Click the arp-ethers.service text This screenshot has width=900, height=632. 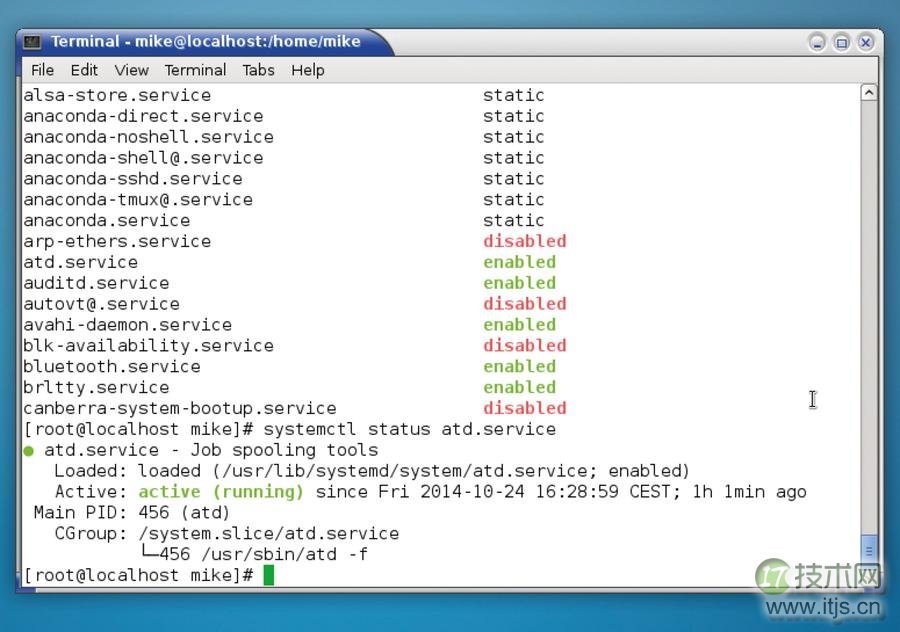pyautogui.click(x=117, y=241)
